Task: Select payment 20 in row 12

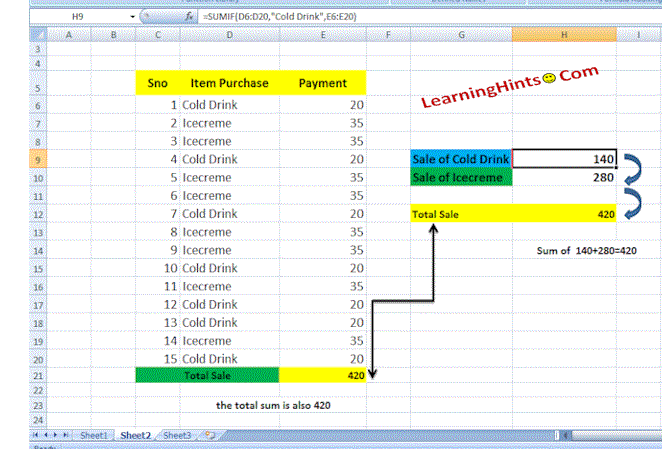Action: [323, 214]
